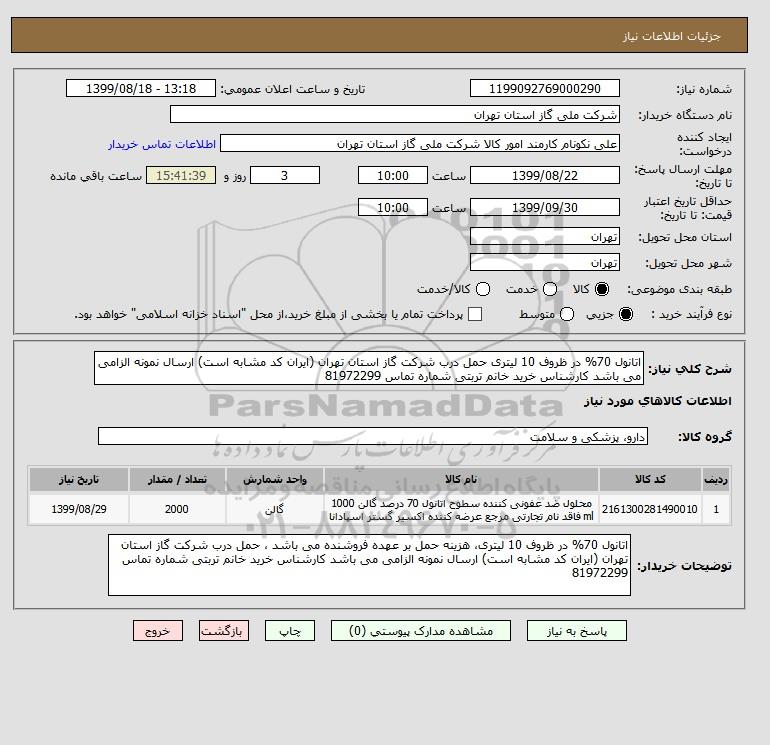Click the شهر محل تحویل field تهران
Screen dimensions: 770x745
545,262
